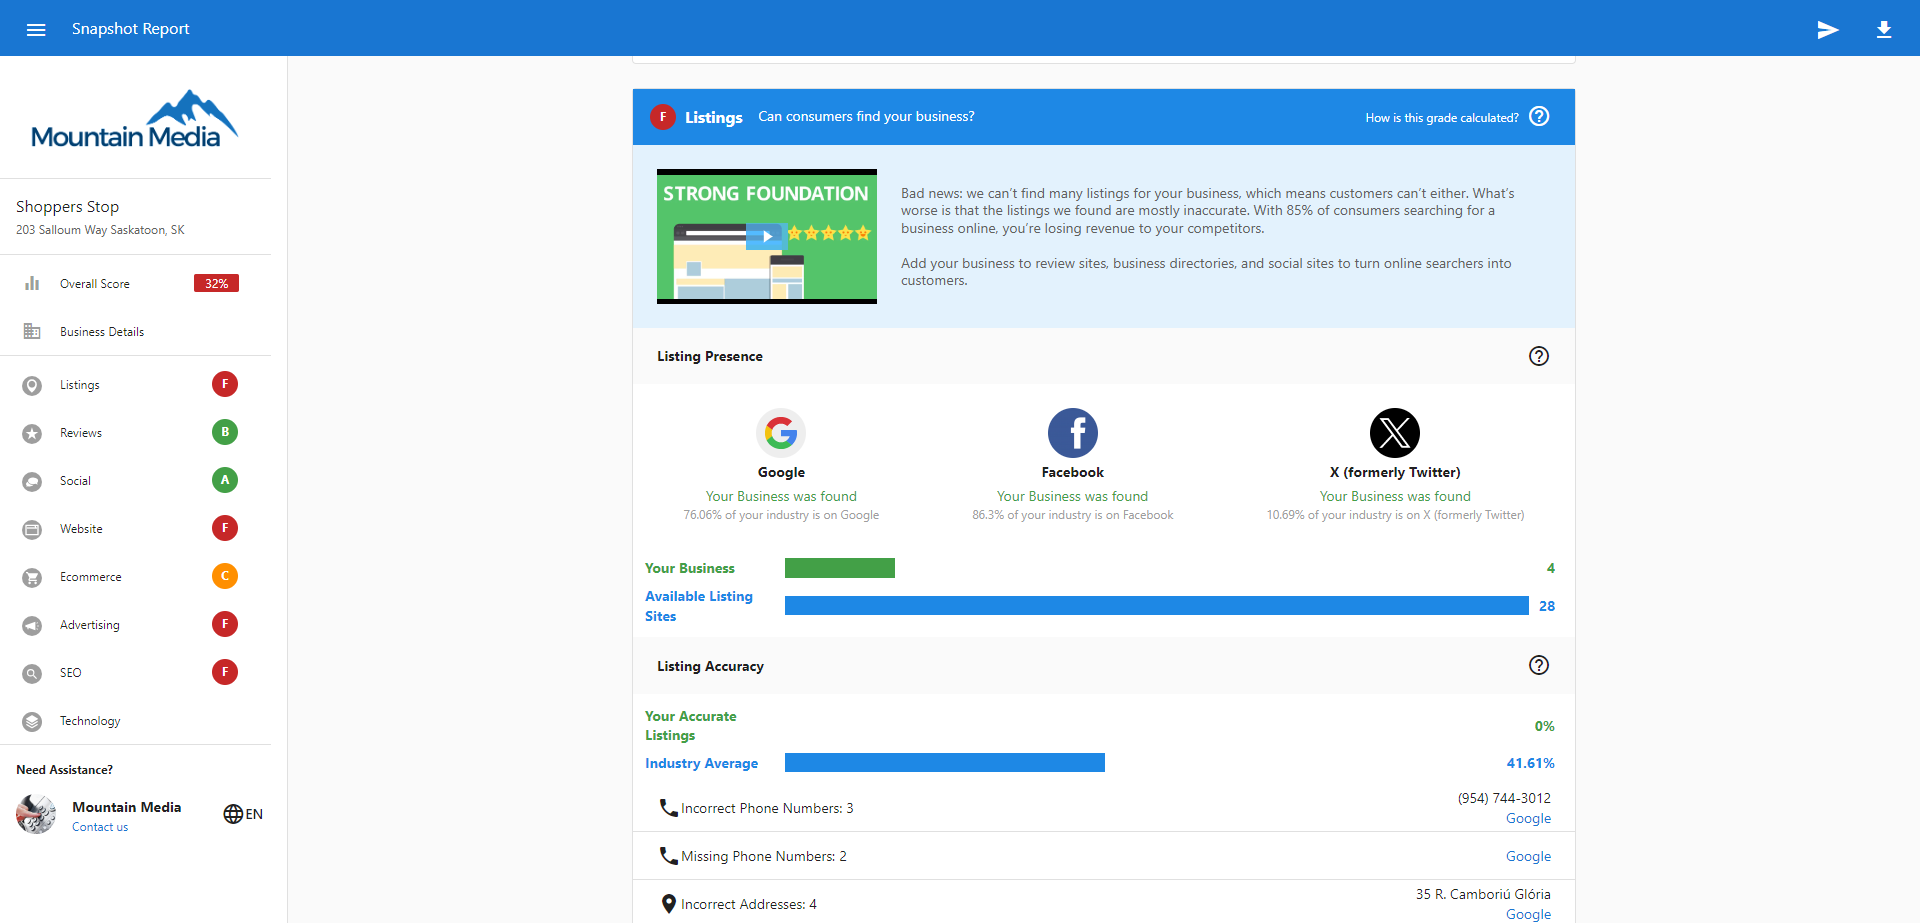1920x923 pixels.
Task: Click the Mountain Media logo
Action: pyautogui.click(x=135, y=120)
